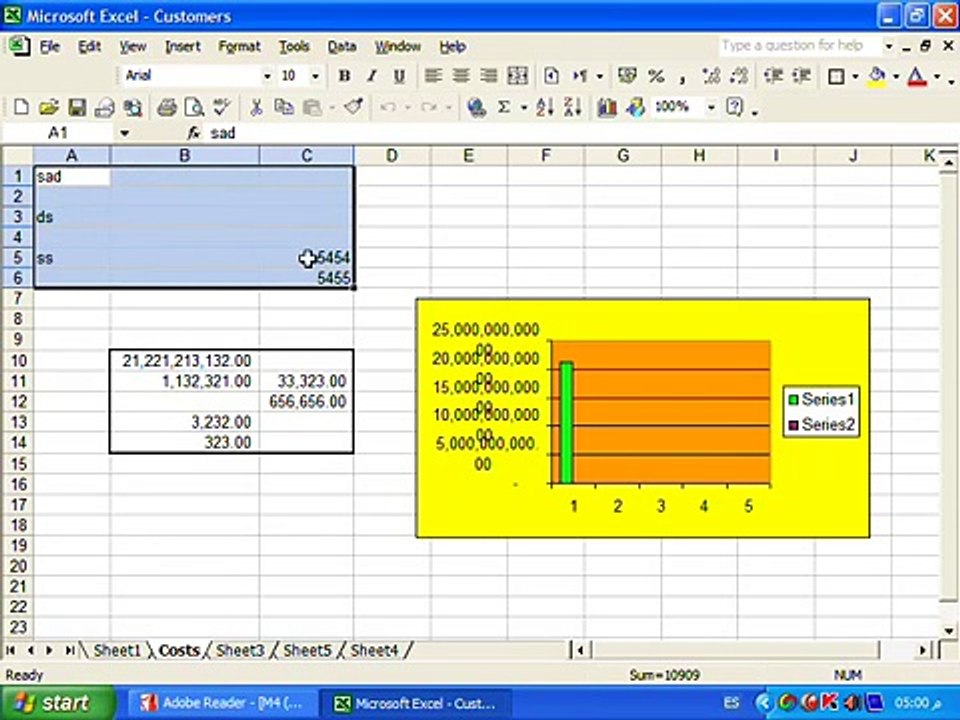
Task: Open Print Preview from the toolbar
Action: click(195, 107)
